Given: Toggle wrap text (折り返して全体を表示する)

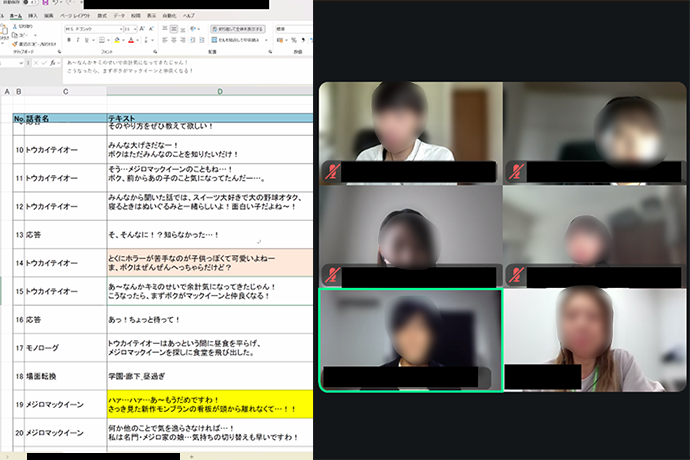Looking at the screenshot, I should point(237,29).
